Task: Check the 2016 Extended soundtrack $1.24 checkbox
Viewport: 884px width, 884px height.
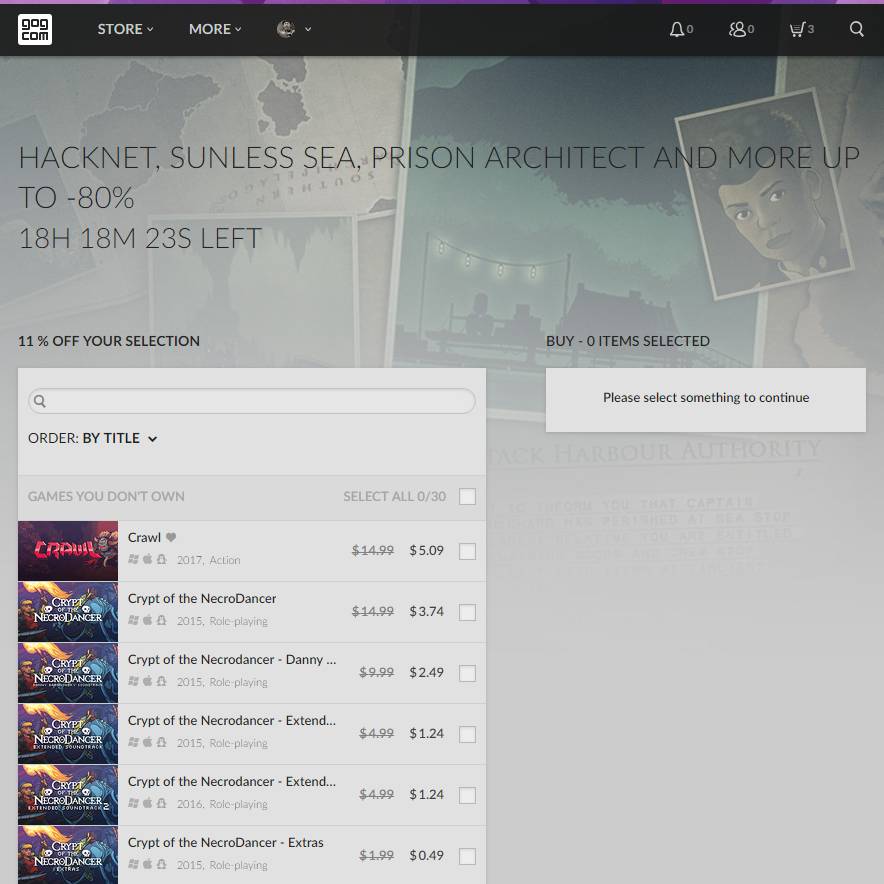Action: tap(467, 795)
